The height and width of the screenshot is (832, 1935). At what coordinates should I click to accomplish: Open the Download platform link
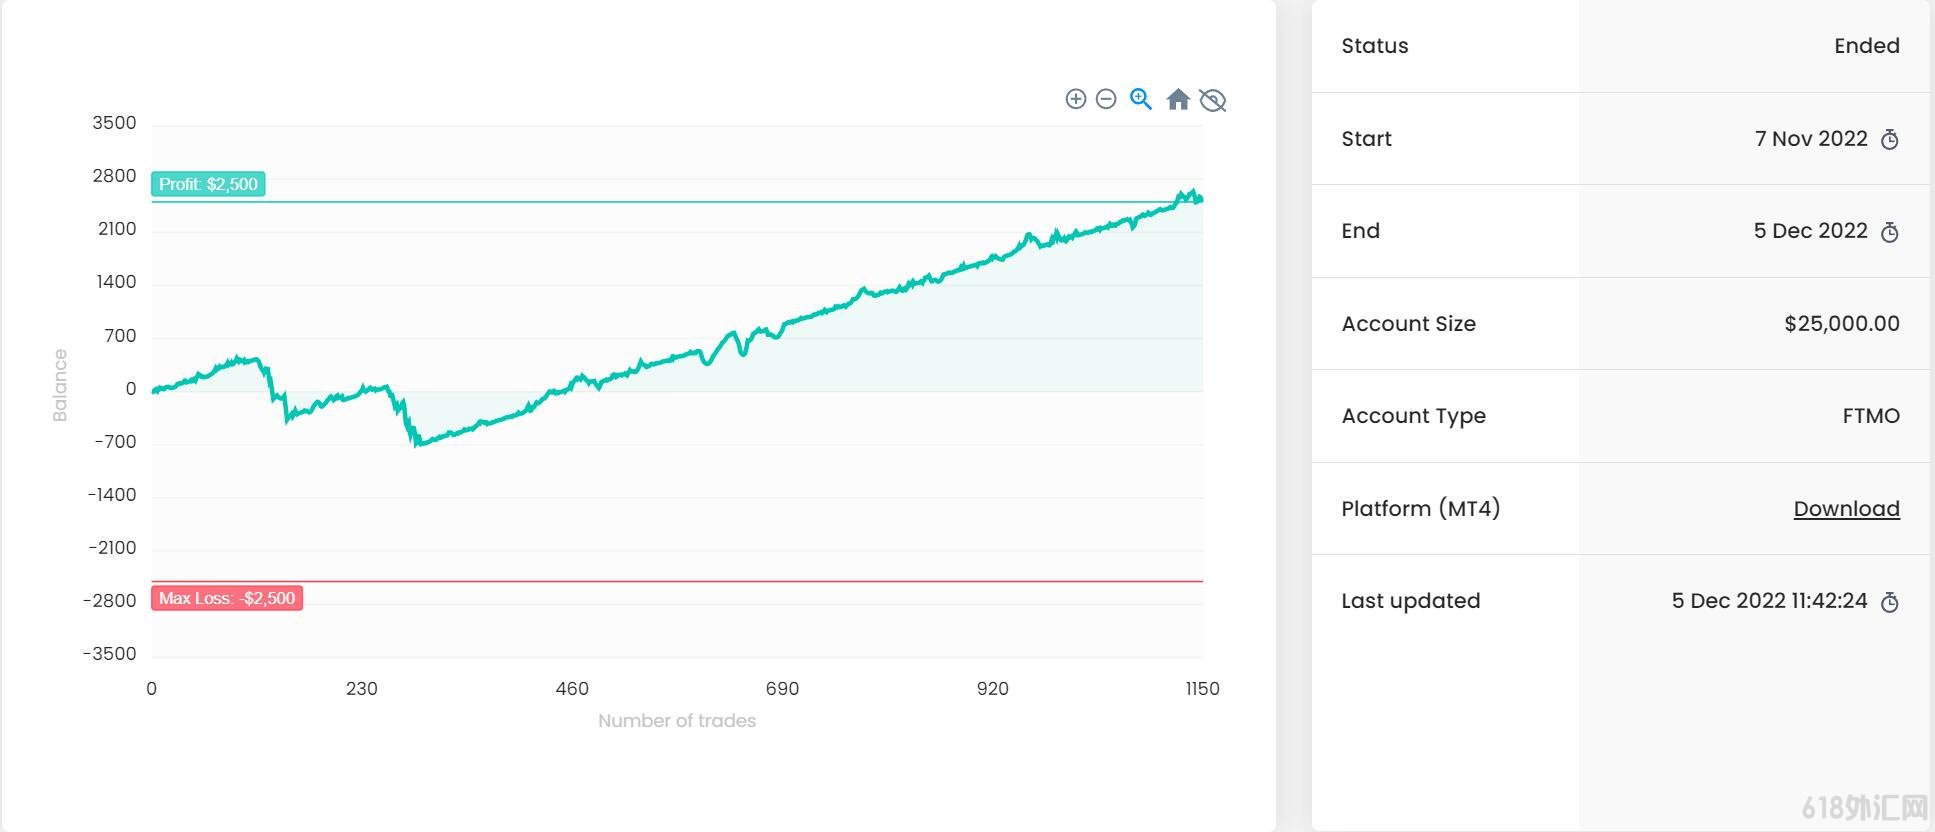[x=1846, y=508]
